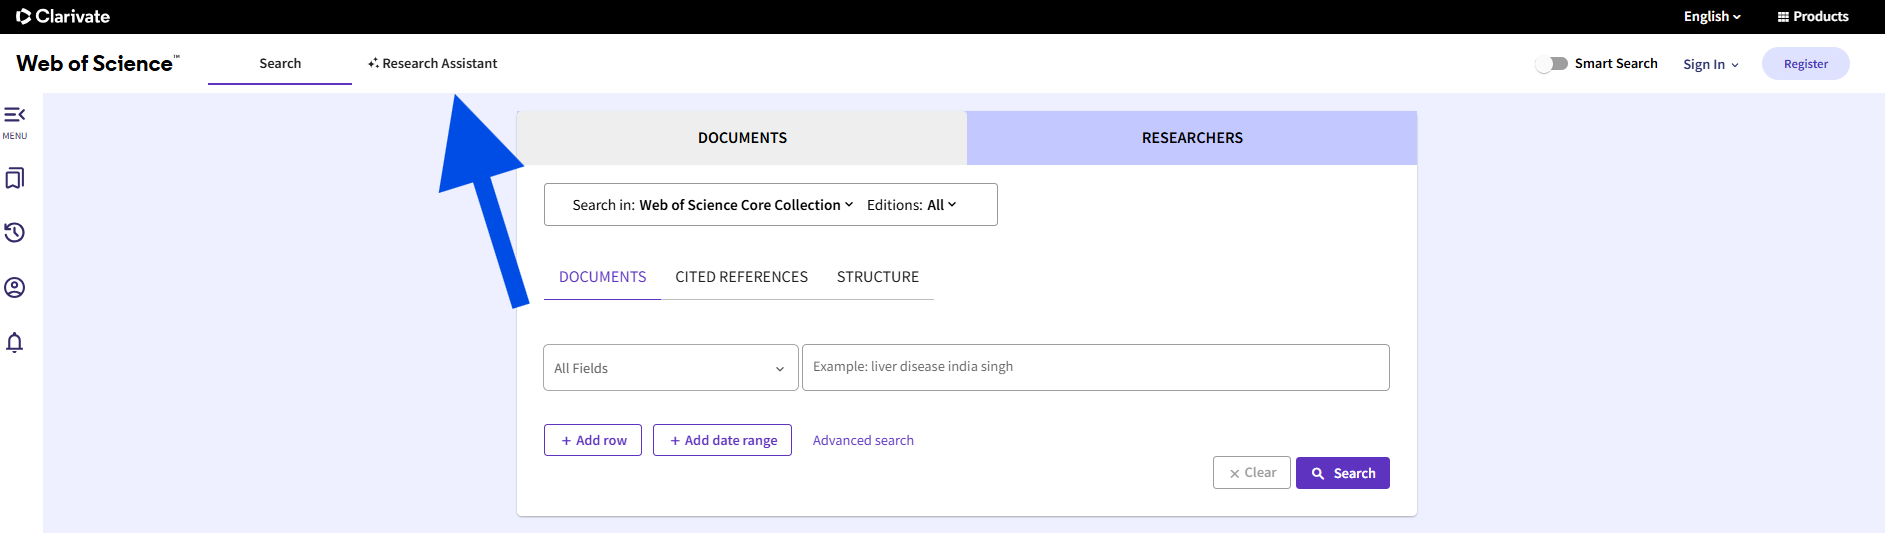Click the Clear button

(1252, 473)
